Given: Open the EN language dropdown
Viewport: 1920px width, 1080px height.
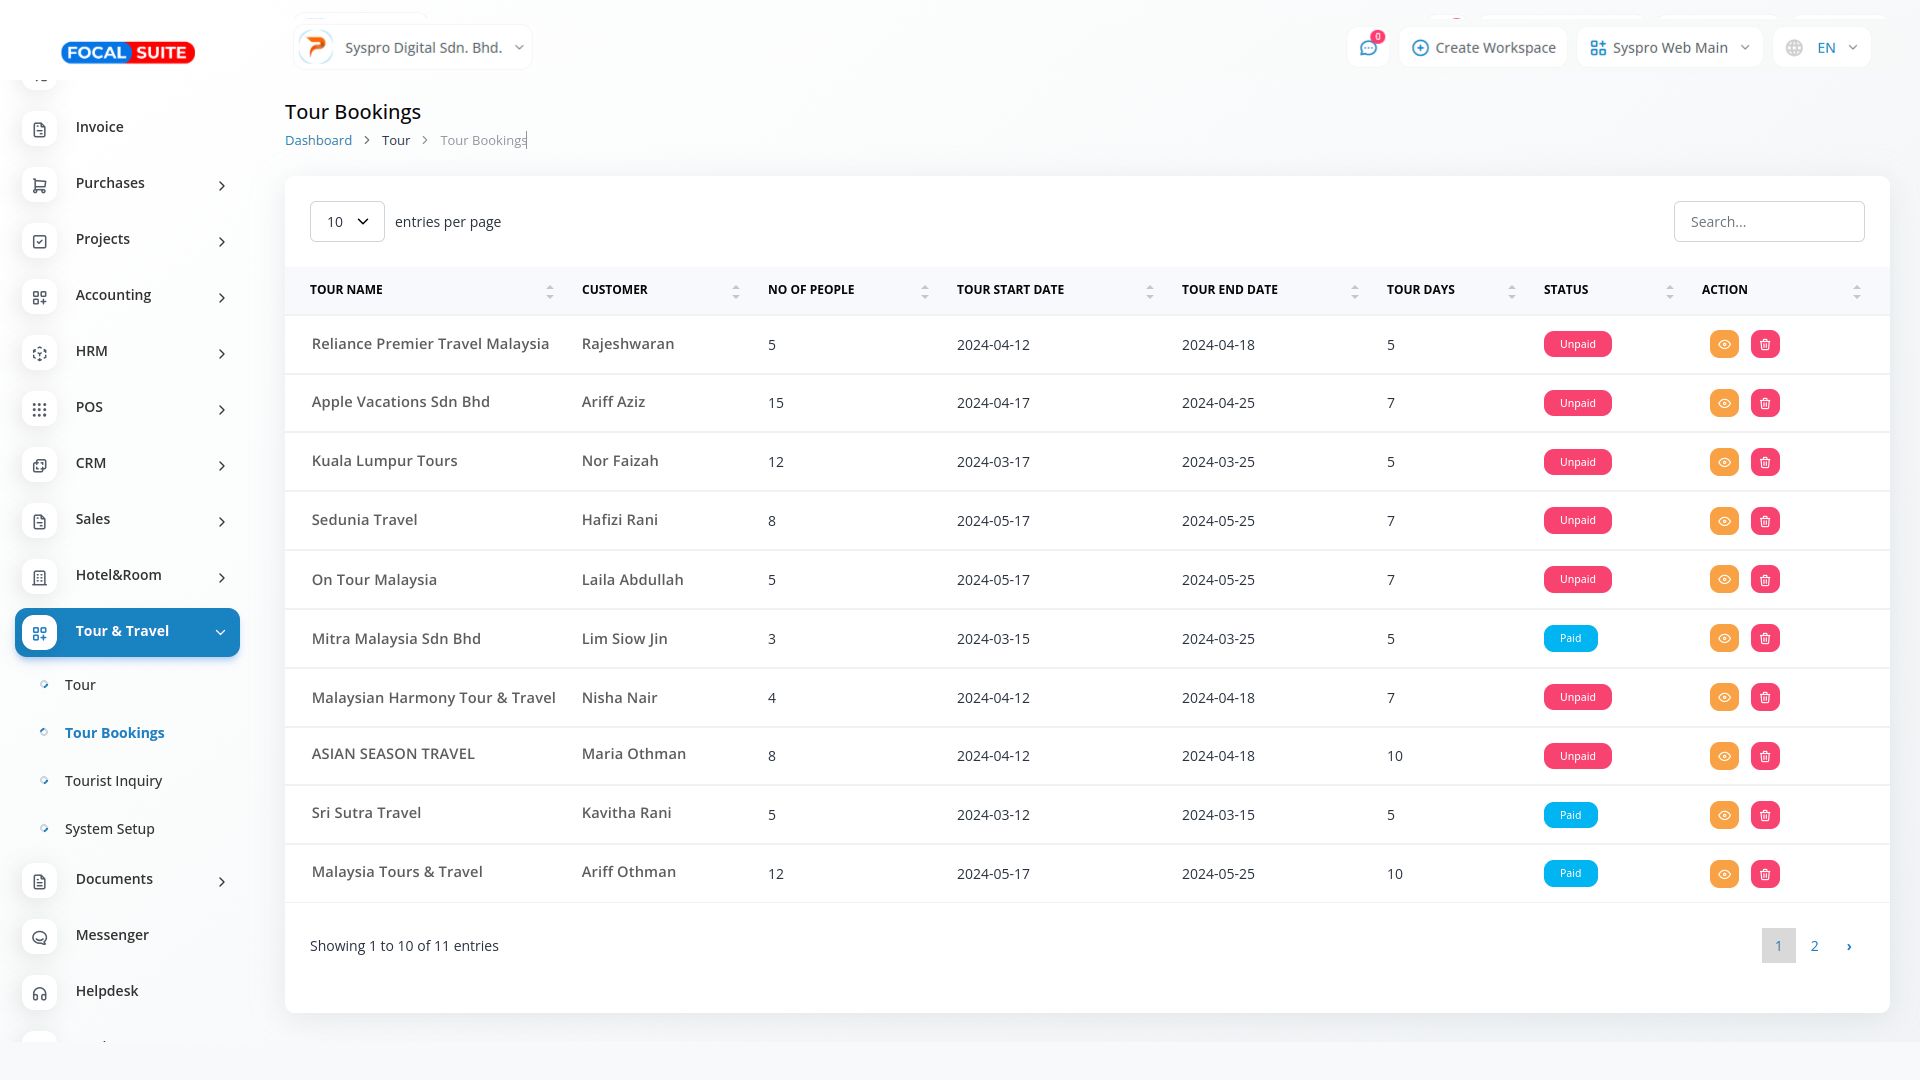Looking at the screenshot, I should click(1823, 48).
